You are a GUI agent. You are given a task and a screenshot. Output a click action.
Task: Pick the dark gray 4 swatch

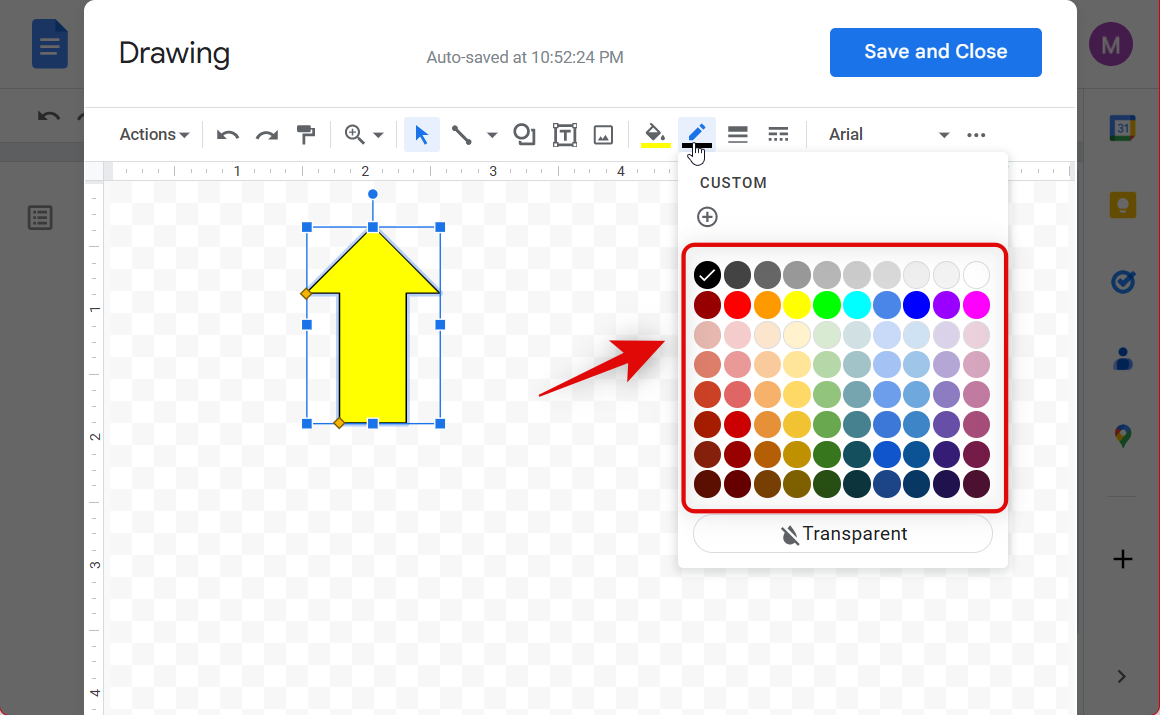(738, 275)
